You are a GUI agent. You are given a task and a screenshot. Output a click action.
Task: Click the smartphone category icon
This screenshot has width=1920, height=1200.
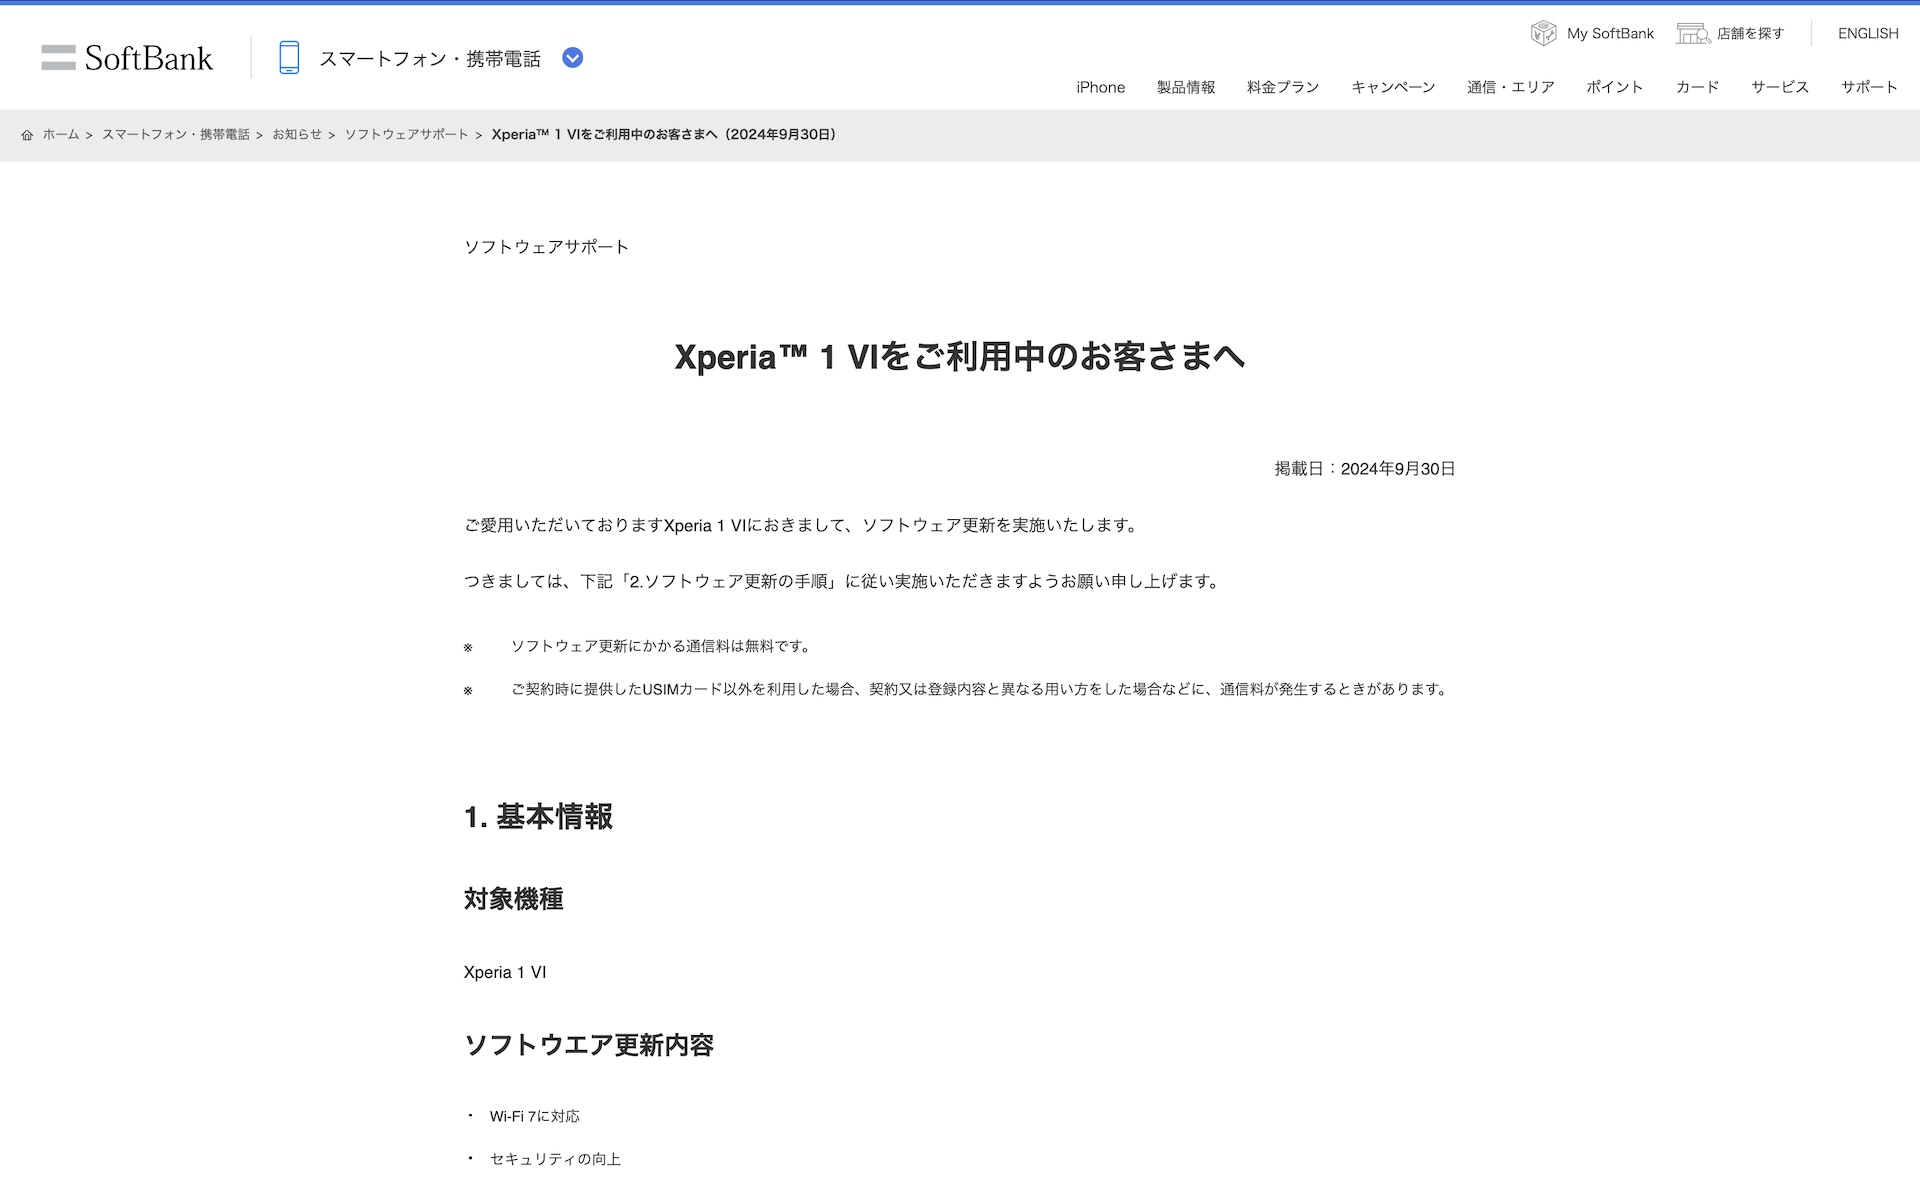(x=289, y=58)
